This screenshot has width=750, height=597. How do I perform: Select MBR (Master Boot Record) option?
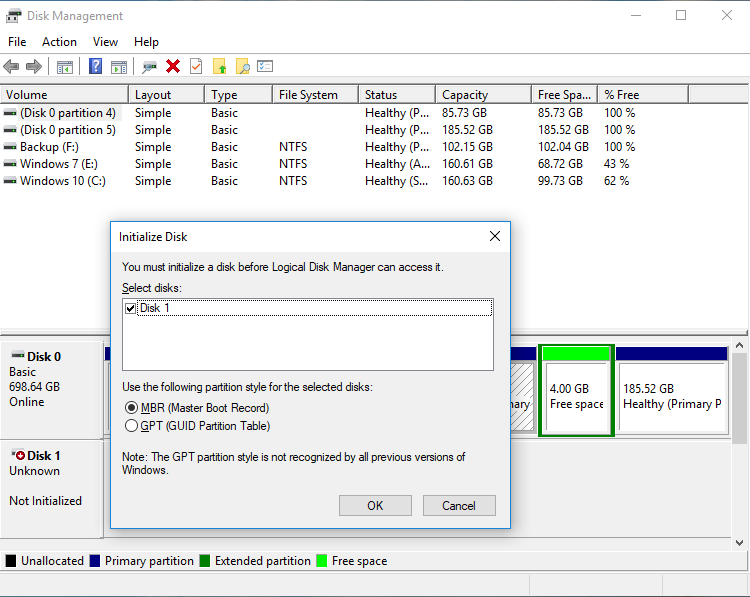(131, 408)
